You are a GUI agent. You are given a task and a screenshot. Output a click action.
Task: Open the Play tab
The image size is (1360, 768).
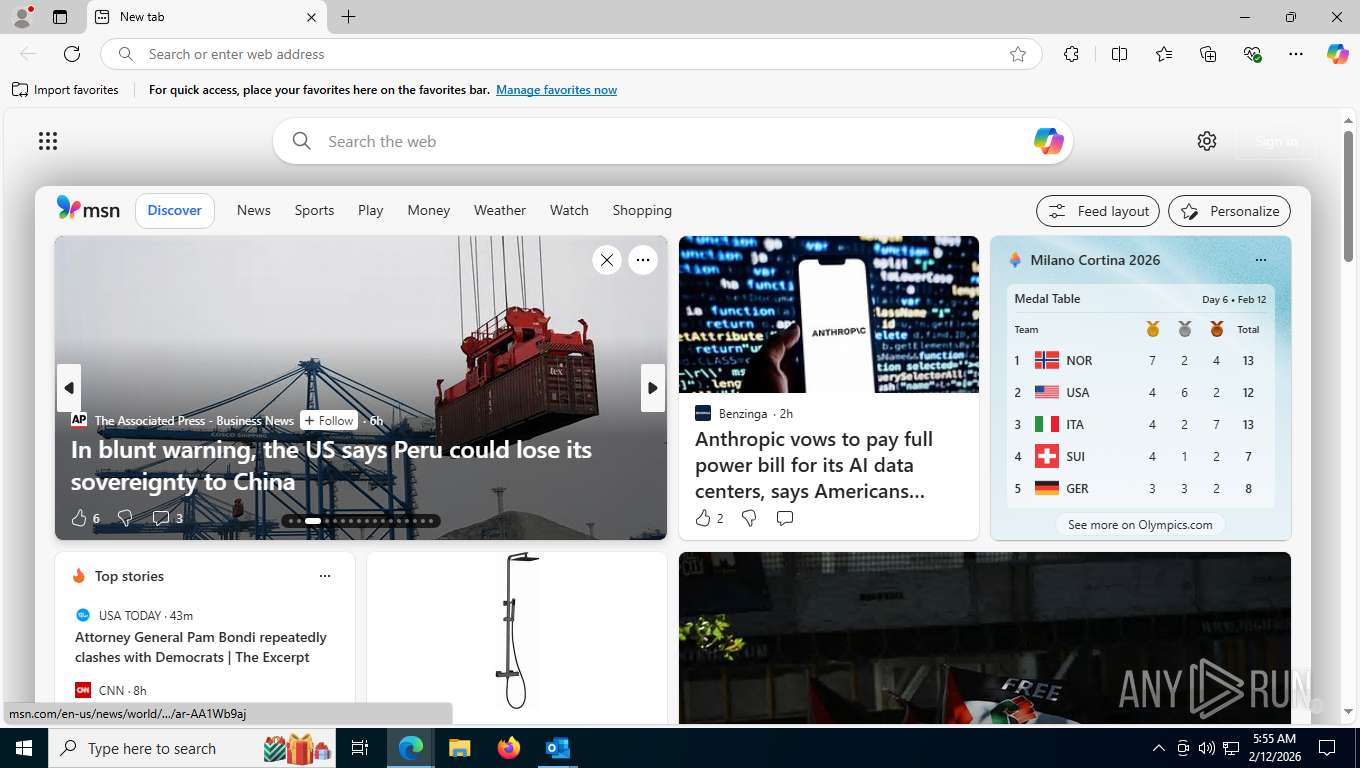(x=371, y=210)
